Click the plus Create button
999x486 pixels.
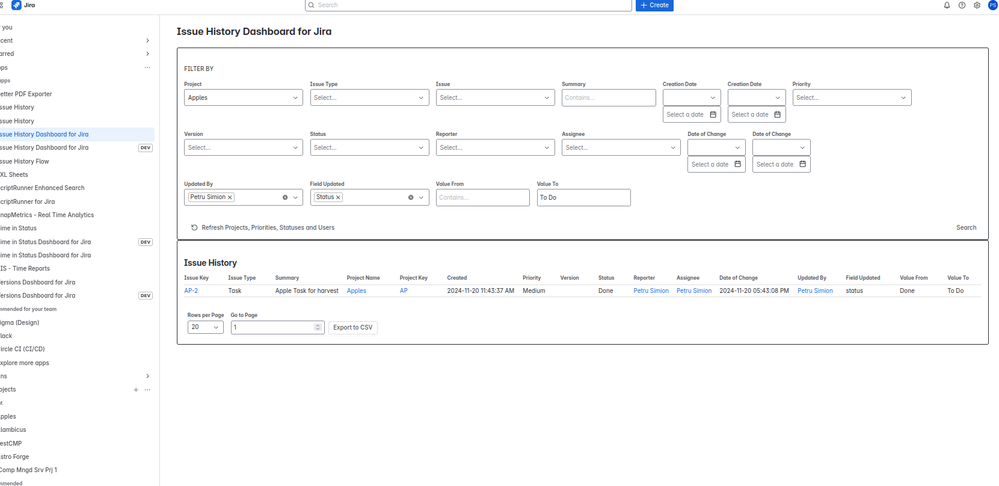tap(654, 5)
